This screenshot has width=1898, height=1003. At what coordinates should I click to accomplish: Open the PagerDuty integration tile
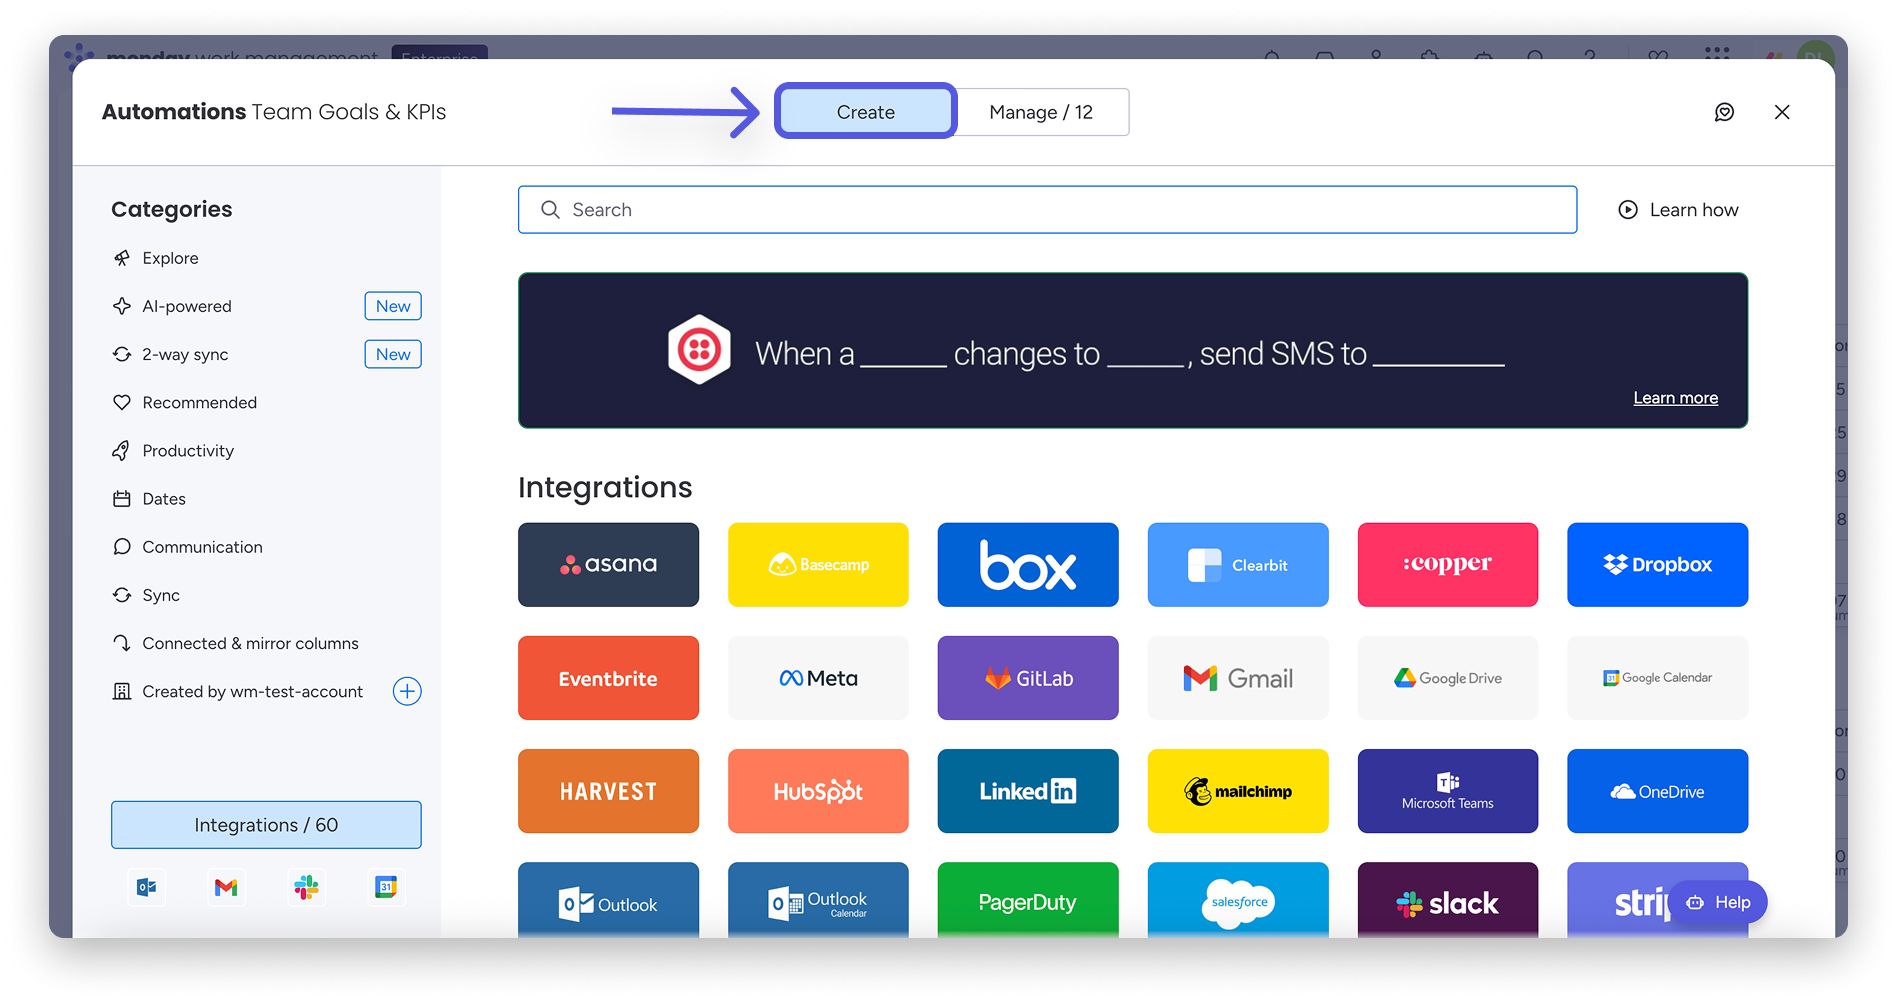pos(1028,900)
